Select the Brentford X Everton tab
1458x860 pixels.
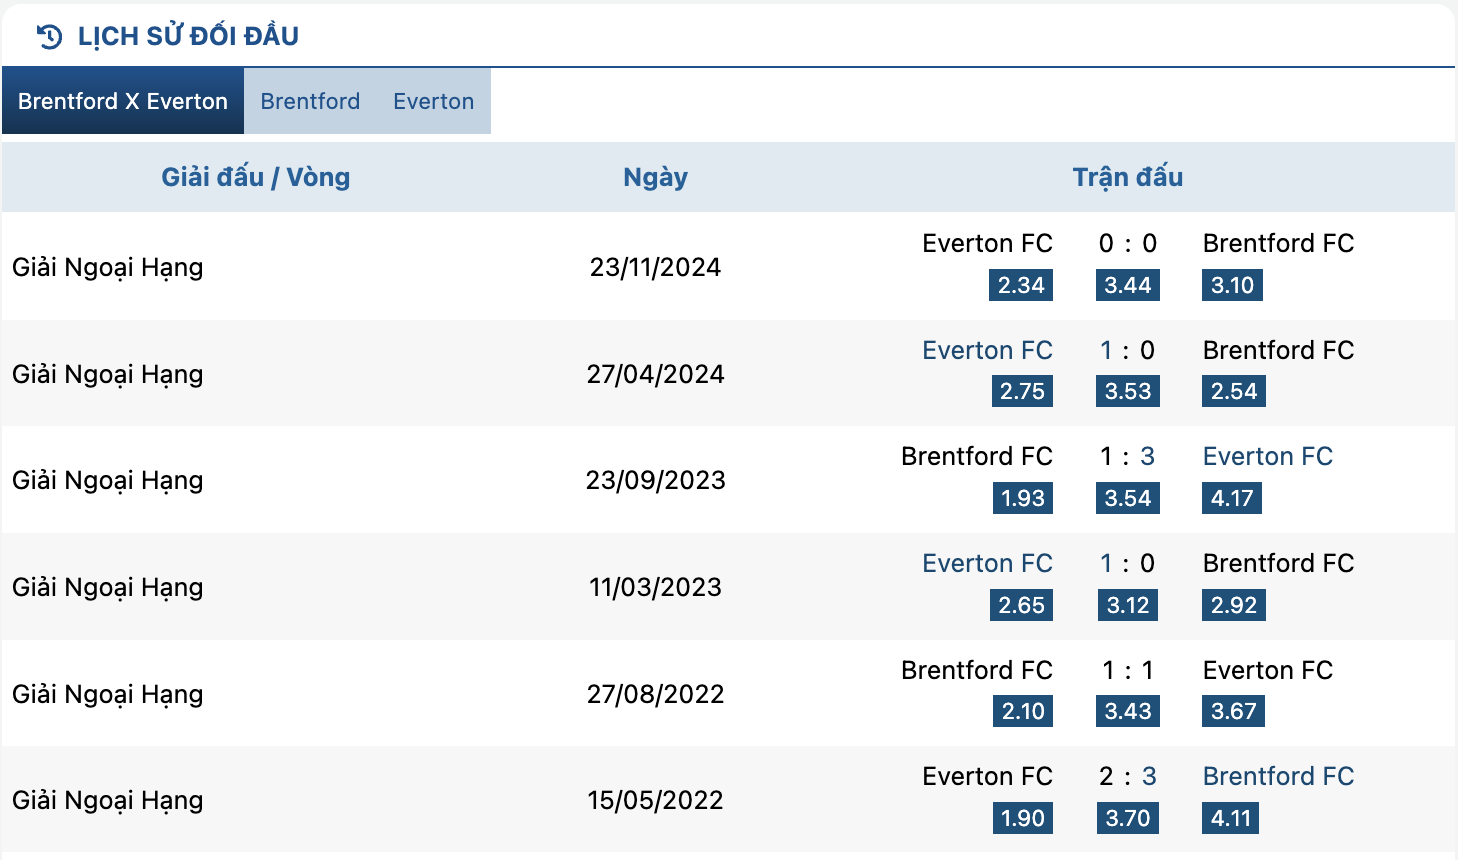click(x=123, y=101)
